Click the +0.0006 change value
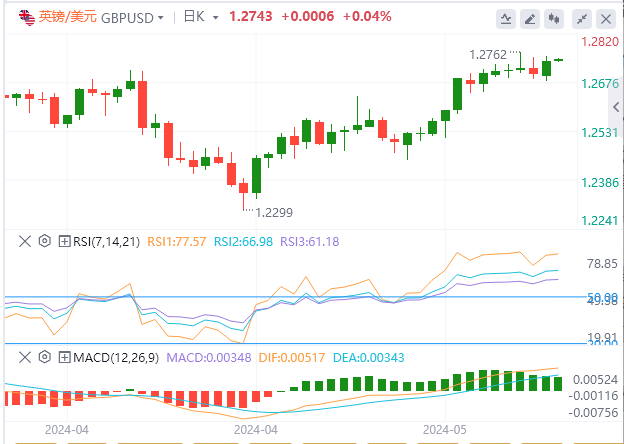The width and height of the screenshot is (624, 444). click(x=308, y=17)
